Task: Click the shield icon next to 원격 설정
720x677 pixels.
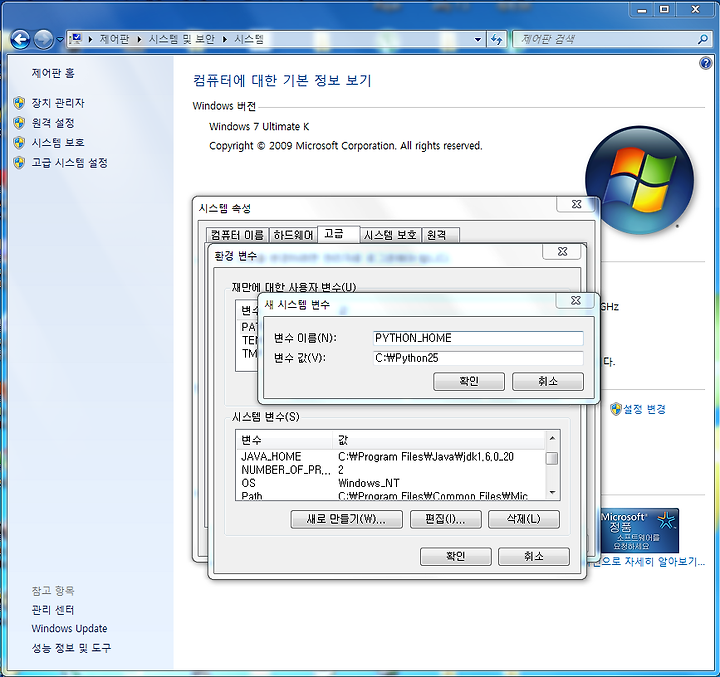Action: click(19, 123)
